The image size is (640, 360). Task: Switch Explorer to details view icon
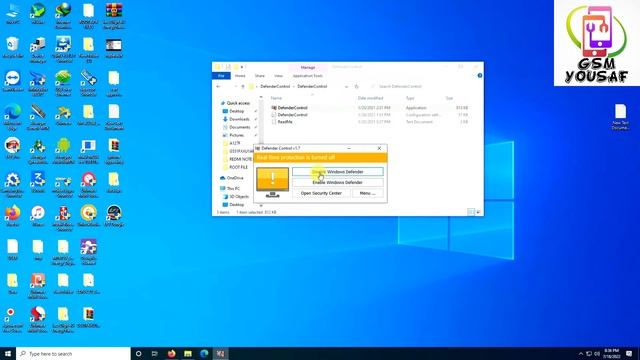(x=471, y=212)
